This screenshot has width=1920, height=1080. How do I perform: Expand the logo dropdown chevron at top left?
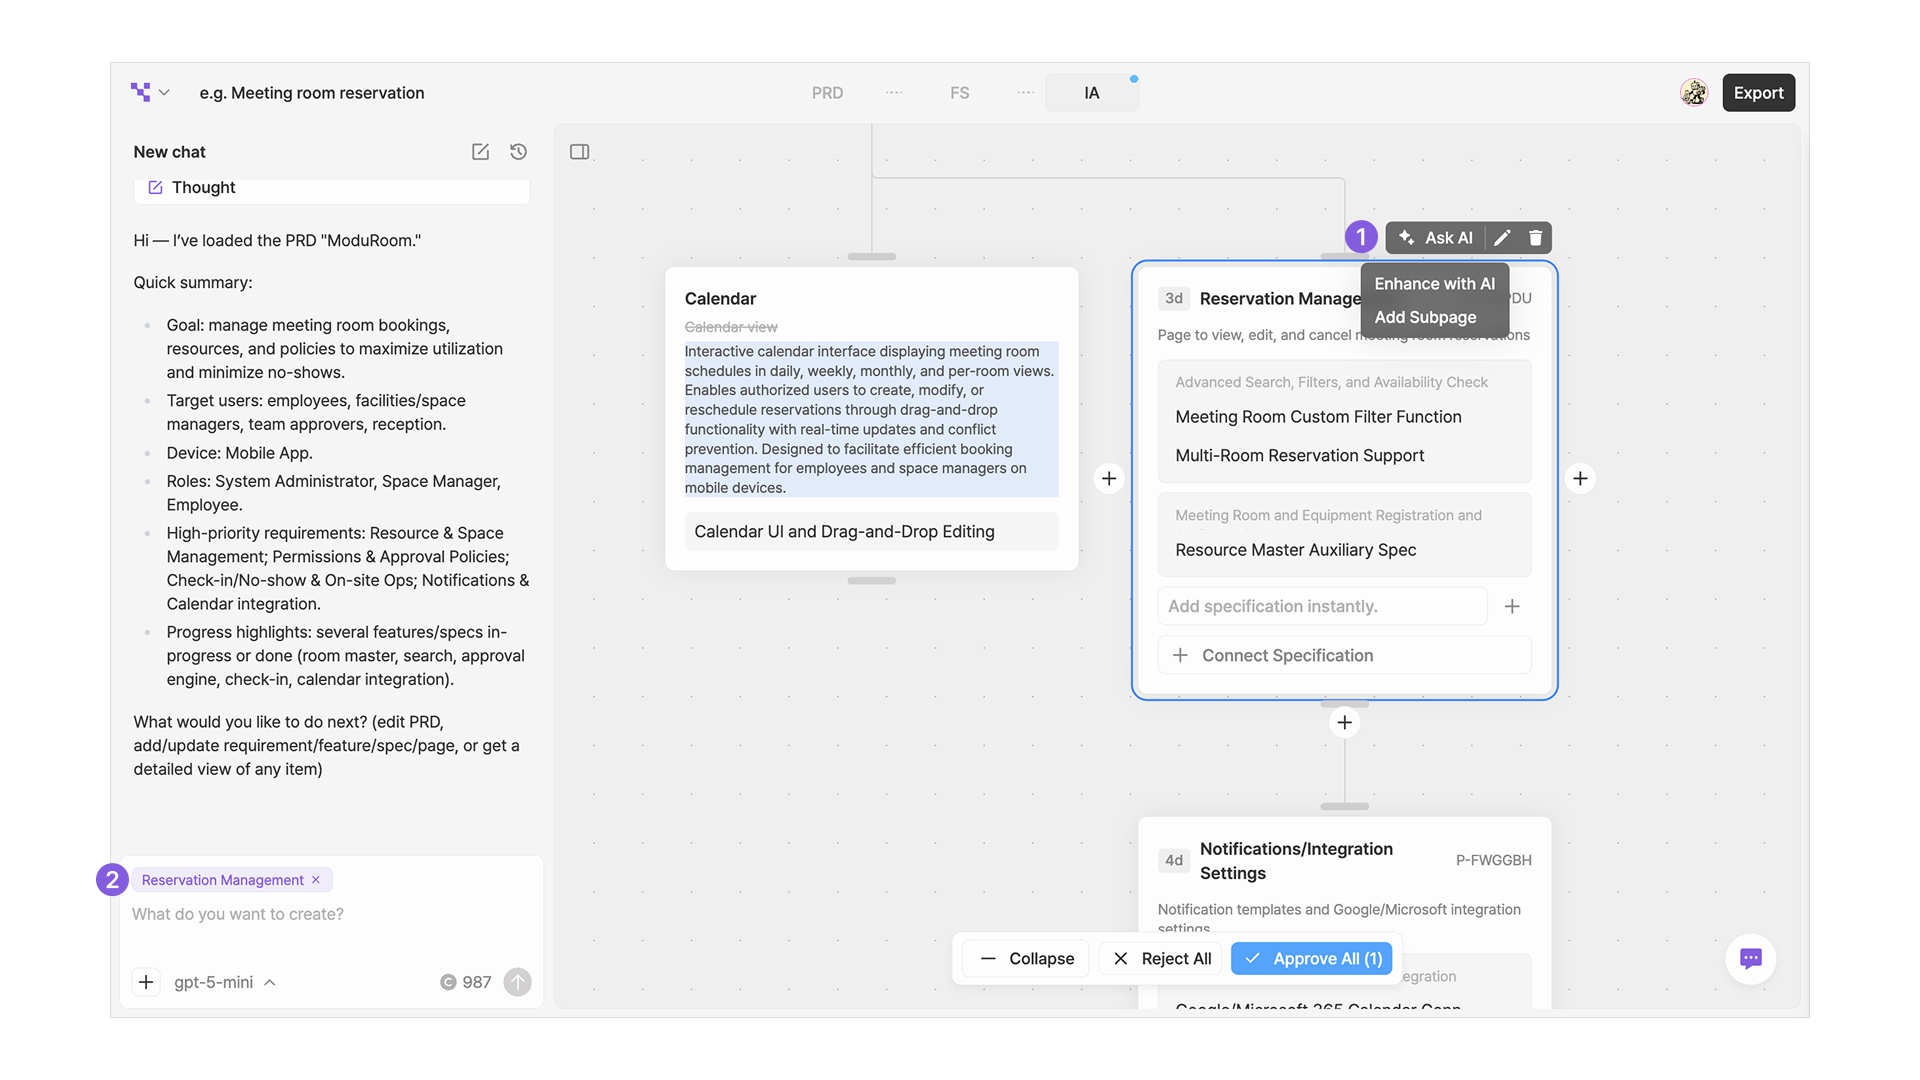164,93
